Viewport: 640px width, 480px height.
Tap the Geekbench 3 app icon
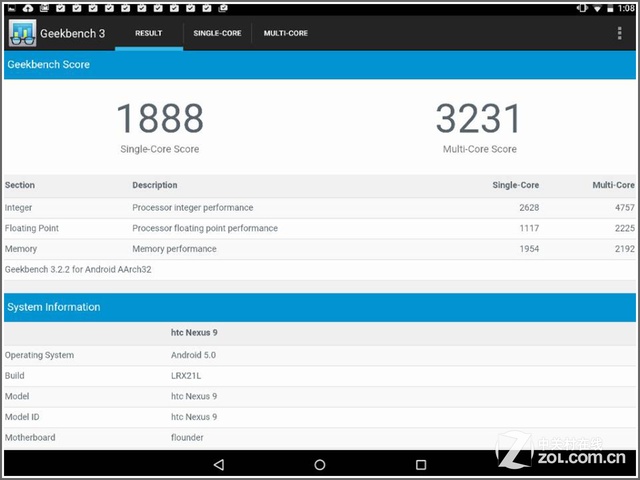[x=22, y=33]
